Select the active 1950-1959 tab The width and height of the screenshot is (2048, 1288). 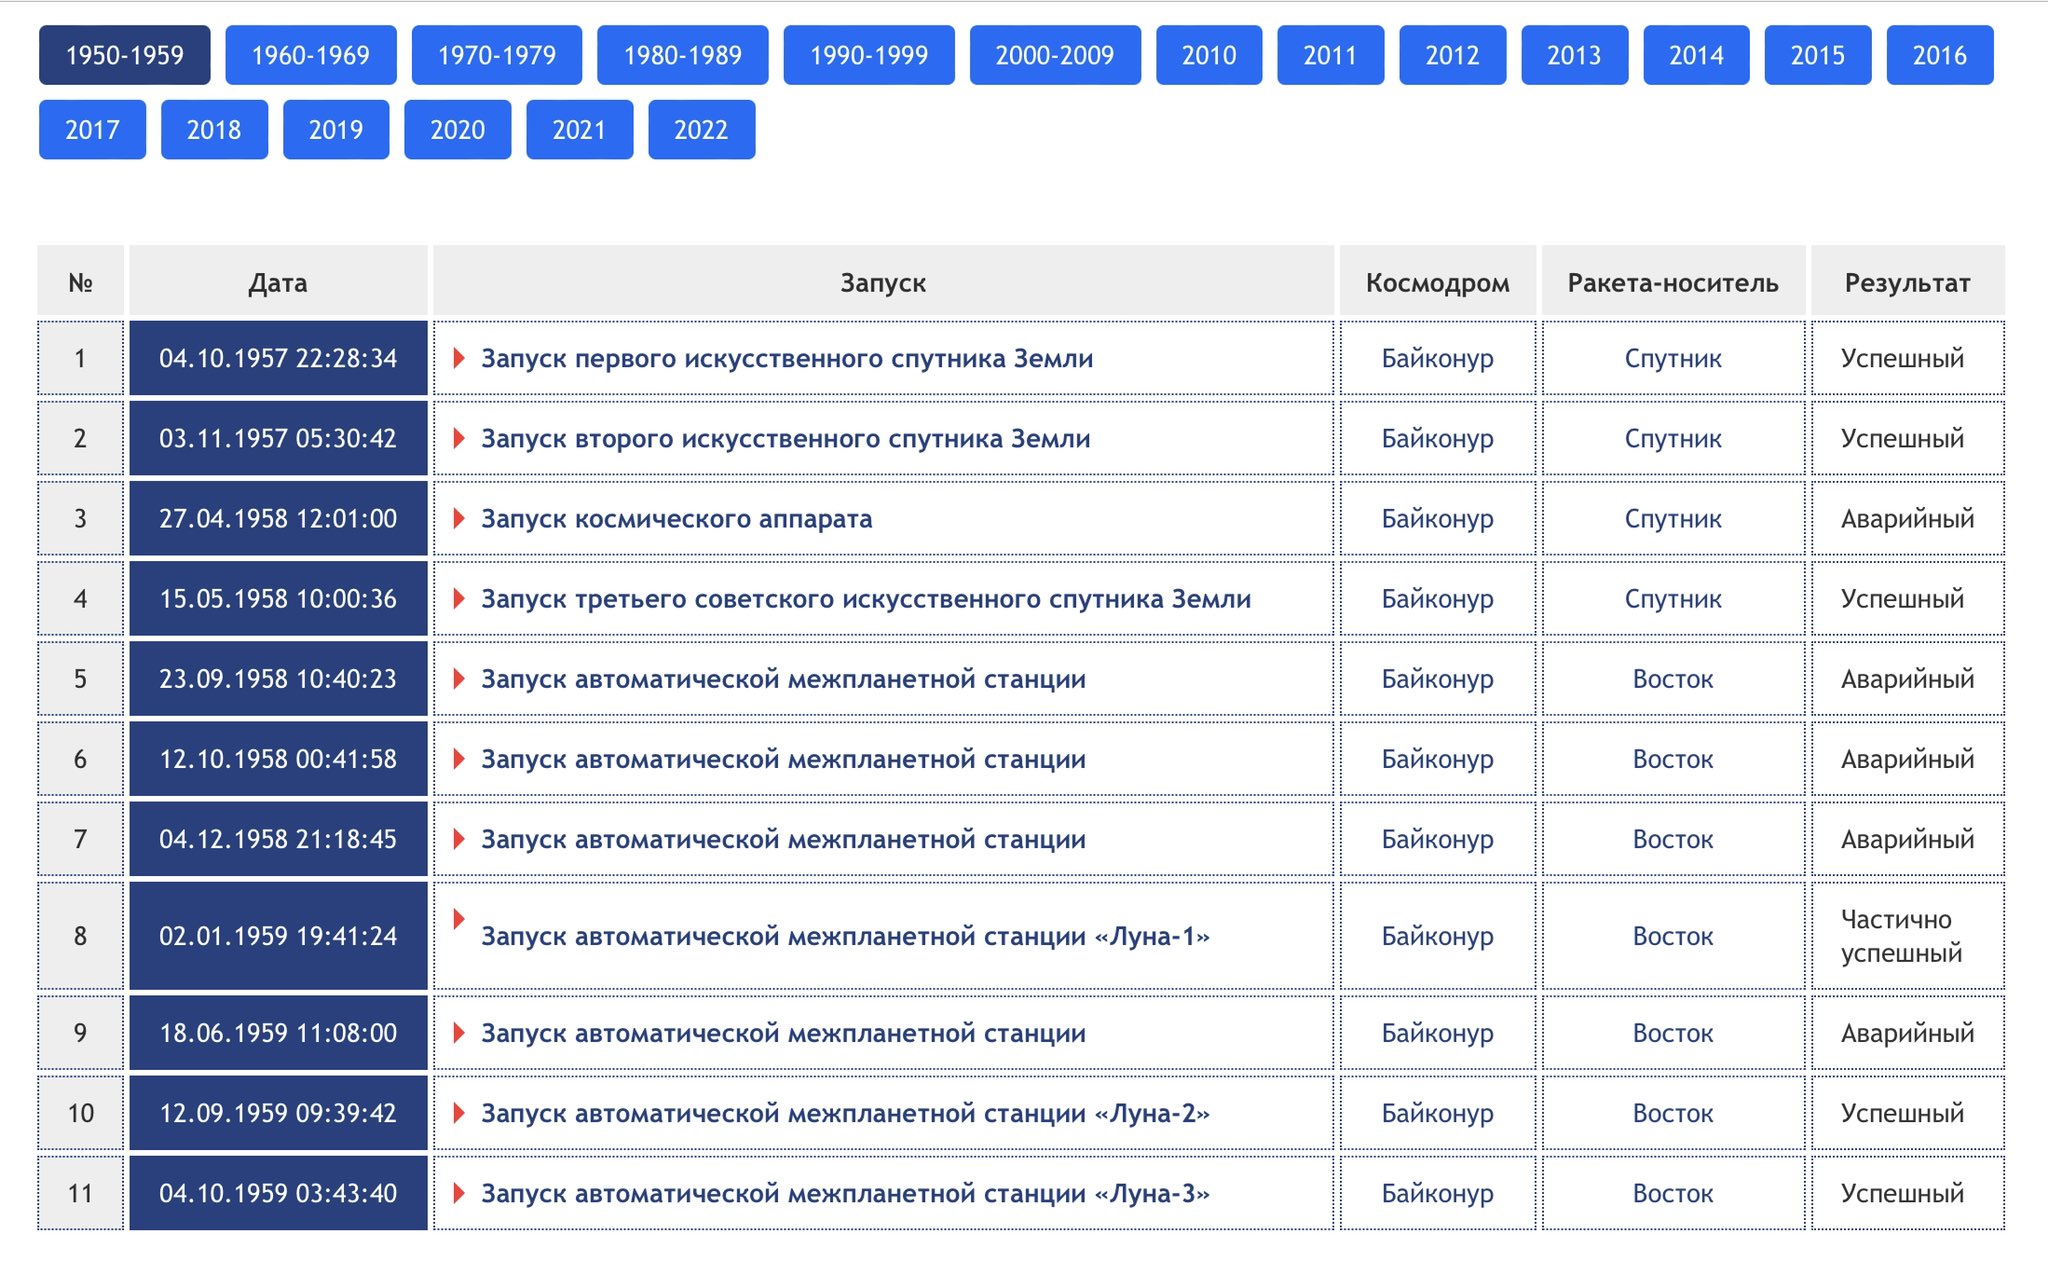coord(124,55)
